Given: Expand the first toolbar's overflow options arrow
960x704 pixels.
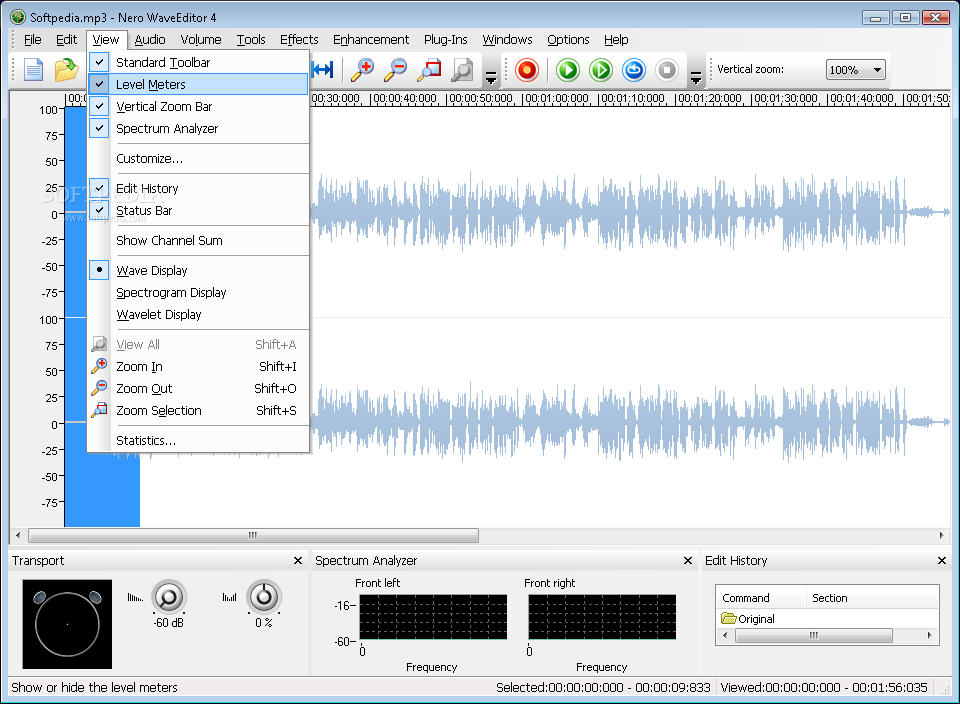Looking at the screenshot, I should (x=490, y=78).
